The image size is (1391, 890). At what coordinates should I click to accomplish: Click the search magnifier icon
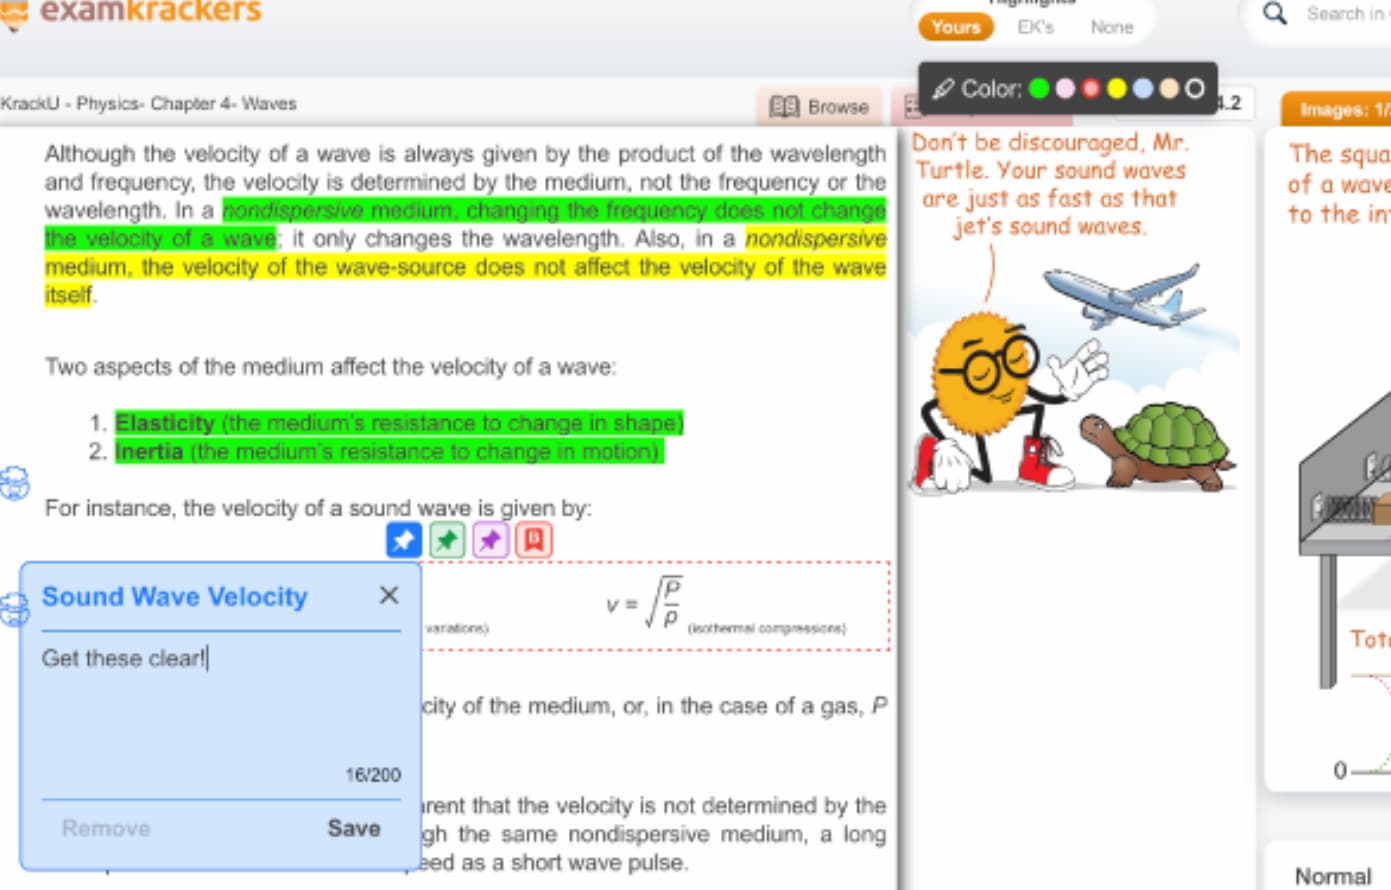1275,13
